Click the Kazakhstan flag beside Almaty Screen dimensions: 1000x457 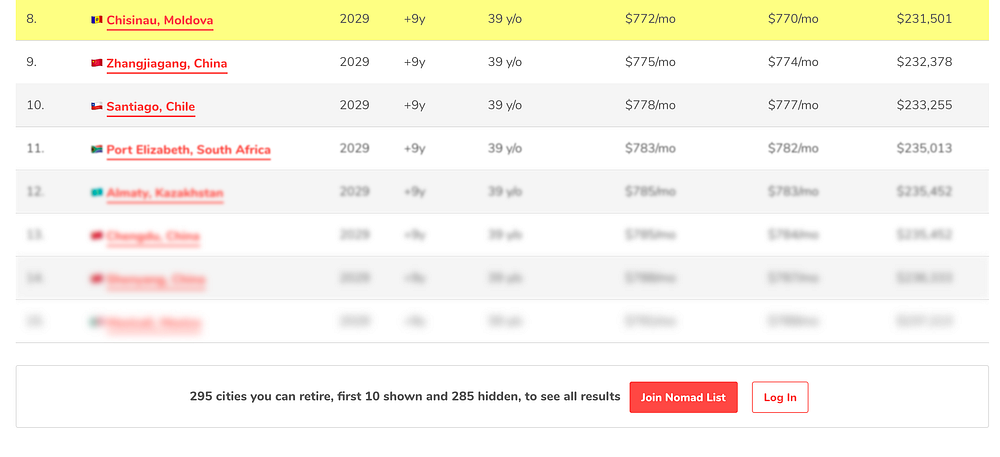point(97,192)
